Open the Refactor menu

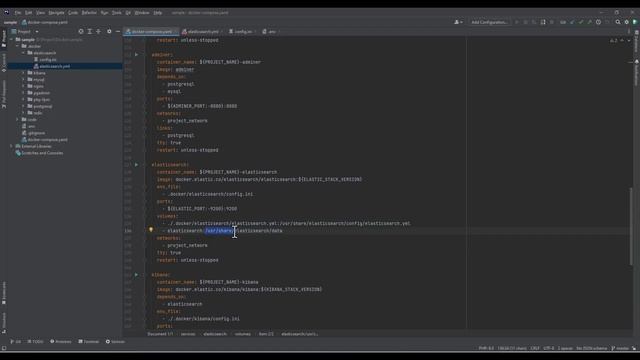pos(89,13)
